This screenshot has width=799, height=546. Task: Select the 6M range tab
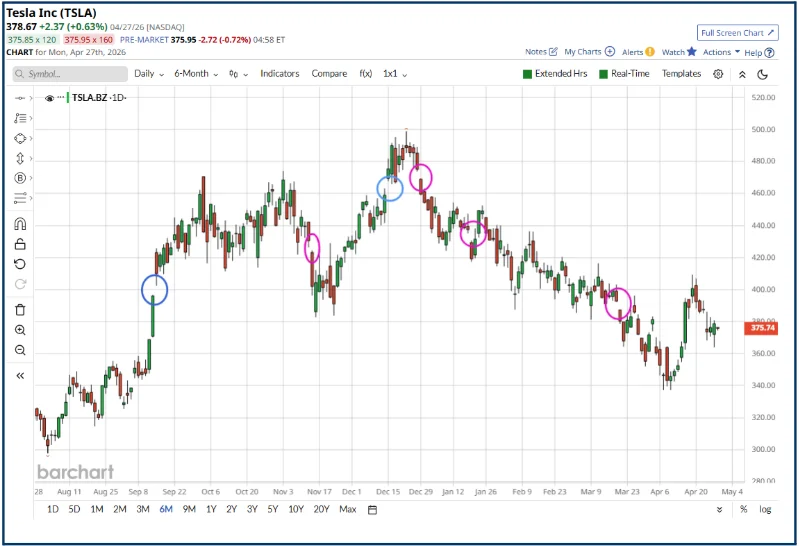pos(166,509)
